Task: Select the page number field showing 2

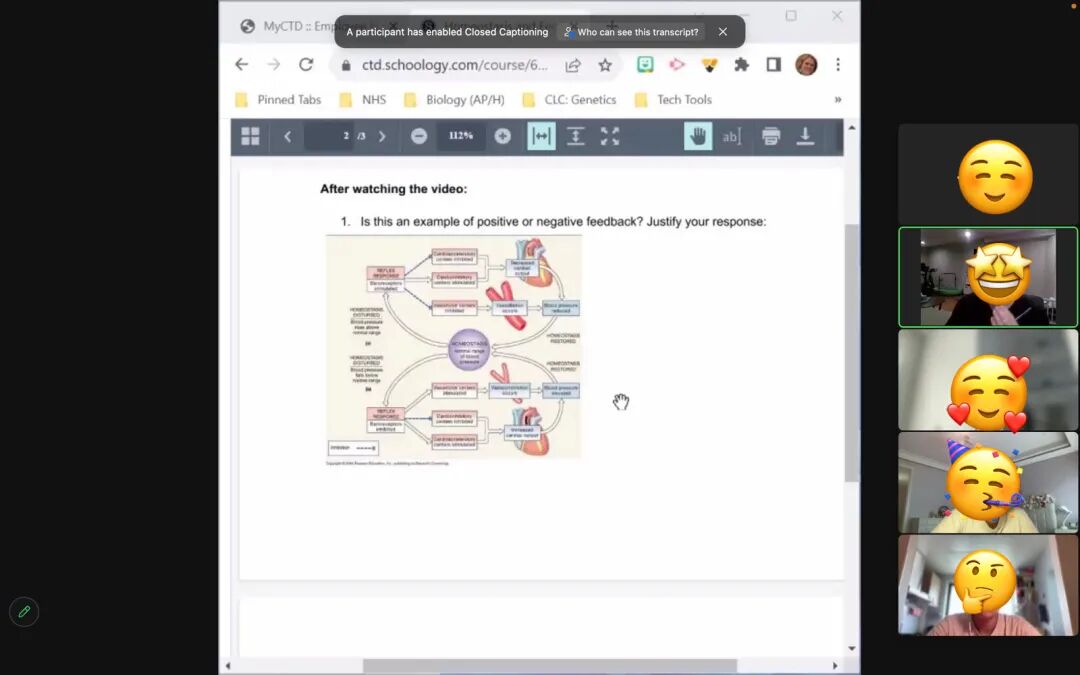Action: 329,136
